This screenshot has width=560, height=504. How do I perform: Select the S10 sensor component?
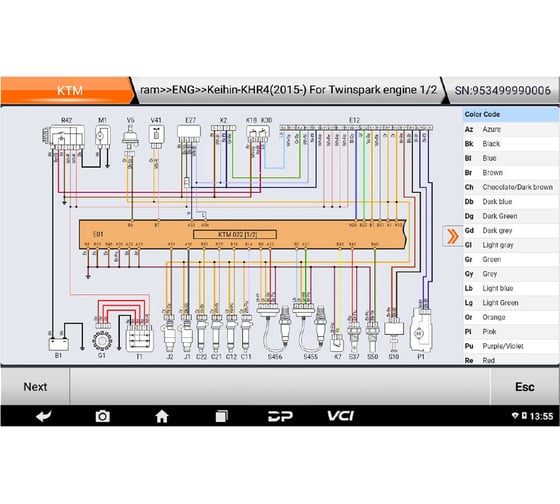click(x=394, y=335)
